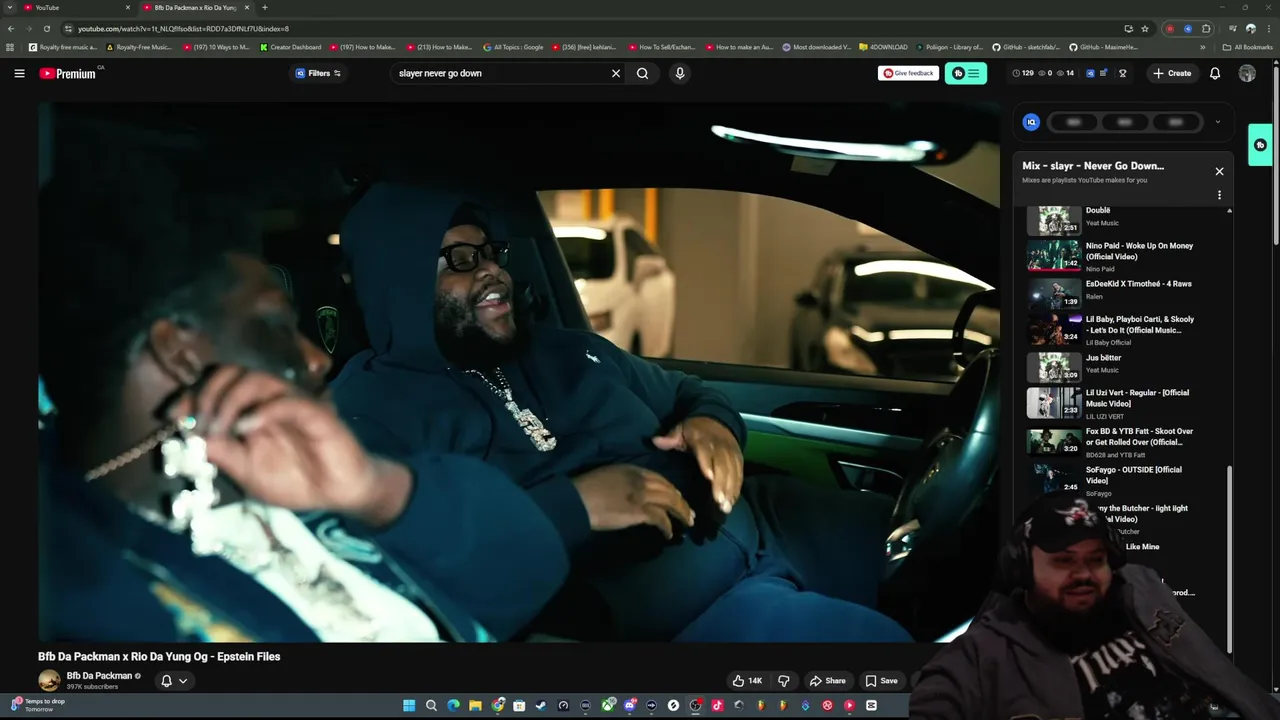The width and height of the screenshot is (1280, 720).
Task: Click the blue vidIQ logo icon
Action: point(1031,122)
